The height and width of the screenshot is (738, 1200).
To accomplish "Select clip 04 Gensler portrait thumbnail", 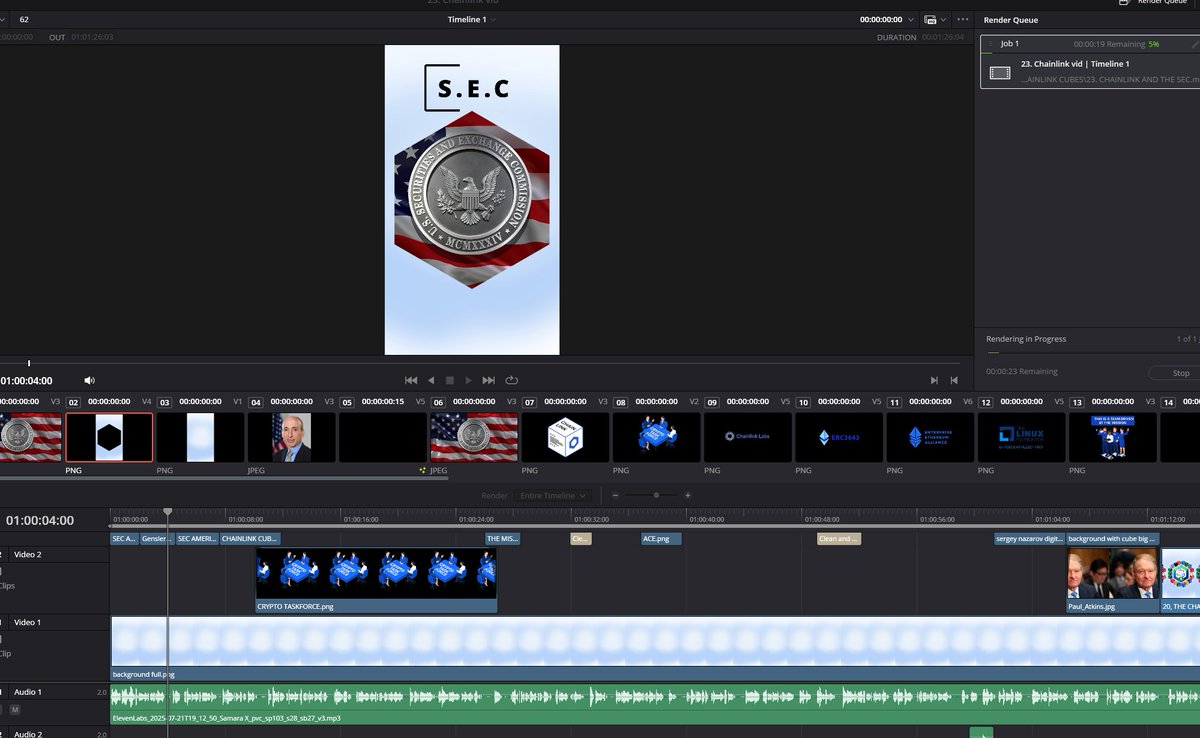I will [x=292, y=437].
